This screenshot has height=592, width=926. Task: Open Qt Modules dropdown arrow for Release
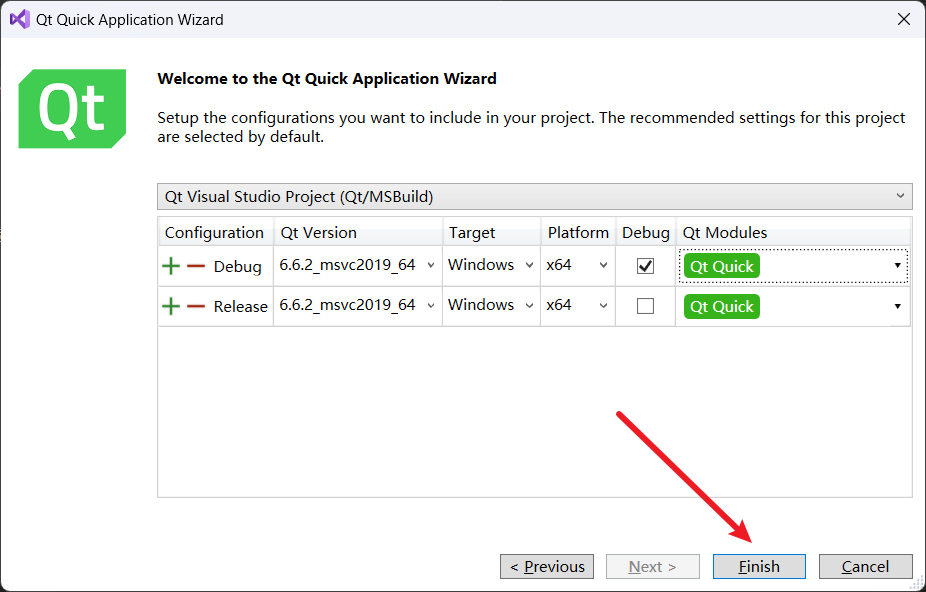[897, 306]
